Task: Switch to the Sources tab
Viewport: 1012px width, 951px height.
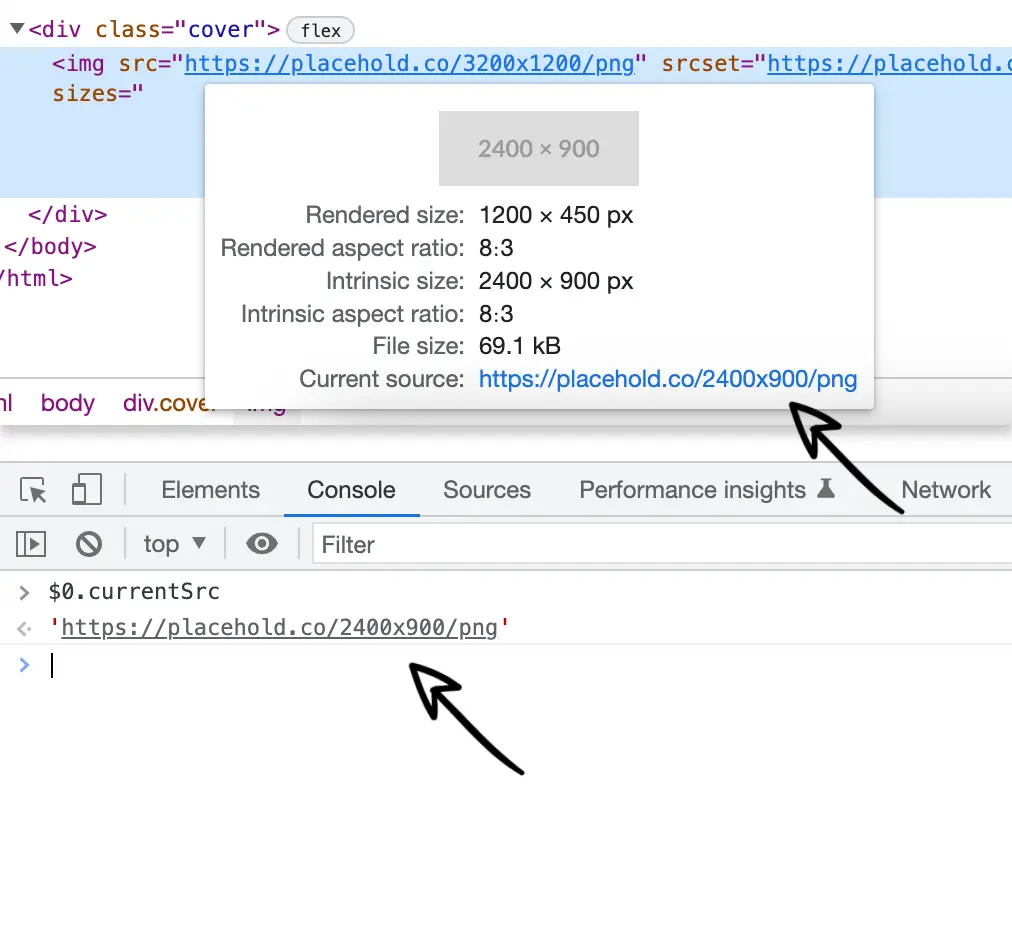Action: tap(486, 490)
